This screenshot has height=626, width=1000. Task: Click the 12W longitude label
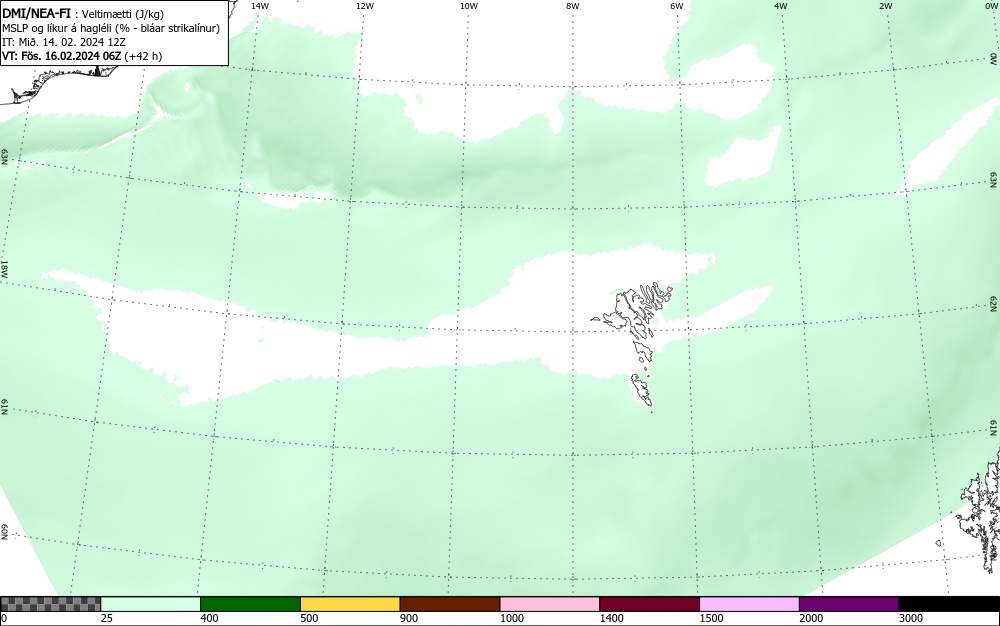click(365, 6)
